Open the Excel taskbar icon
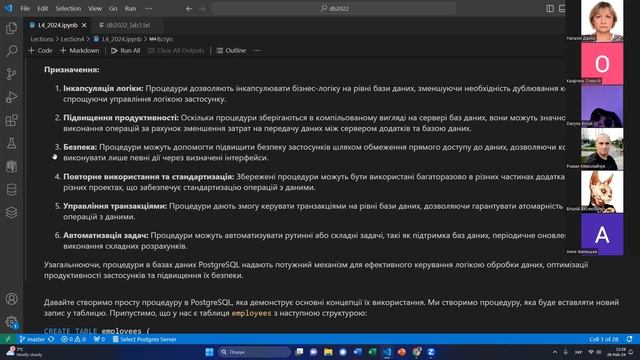The image size is (640, 360). pyautogui.click(x=372, y=352)
